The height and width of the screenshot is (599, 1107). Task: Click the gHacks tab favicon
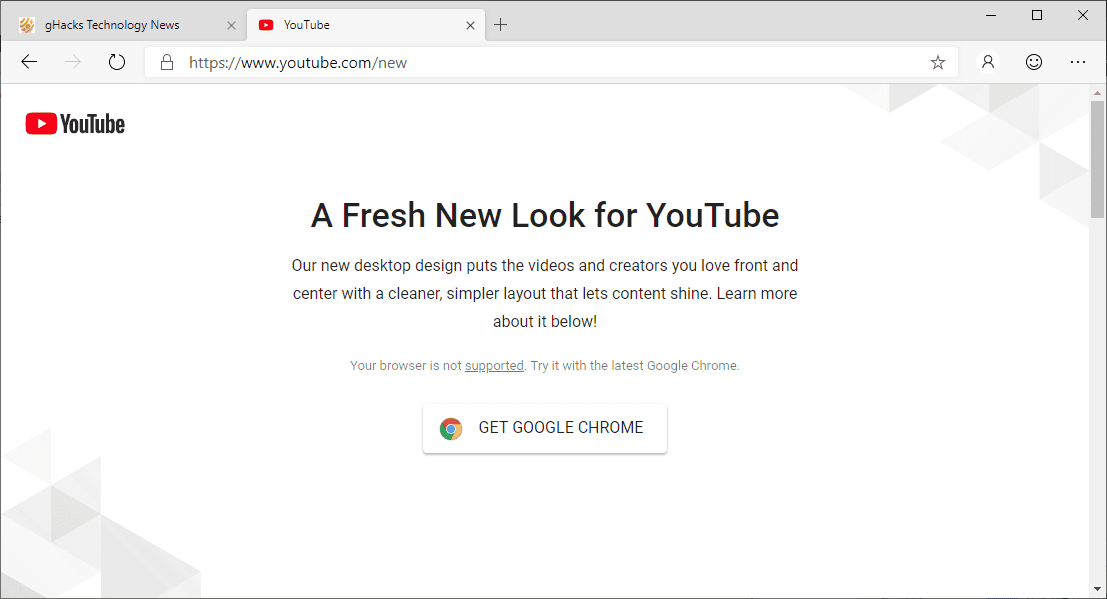tap(27, 25)
